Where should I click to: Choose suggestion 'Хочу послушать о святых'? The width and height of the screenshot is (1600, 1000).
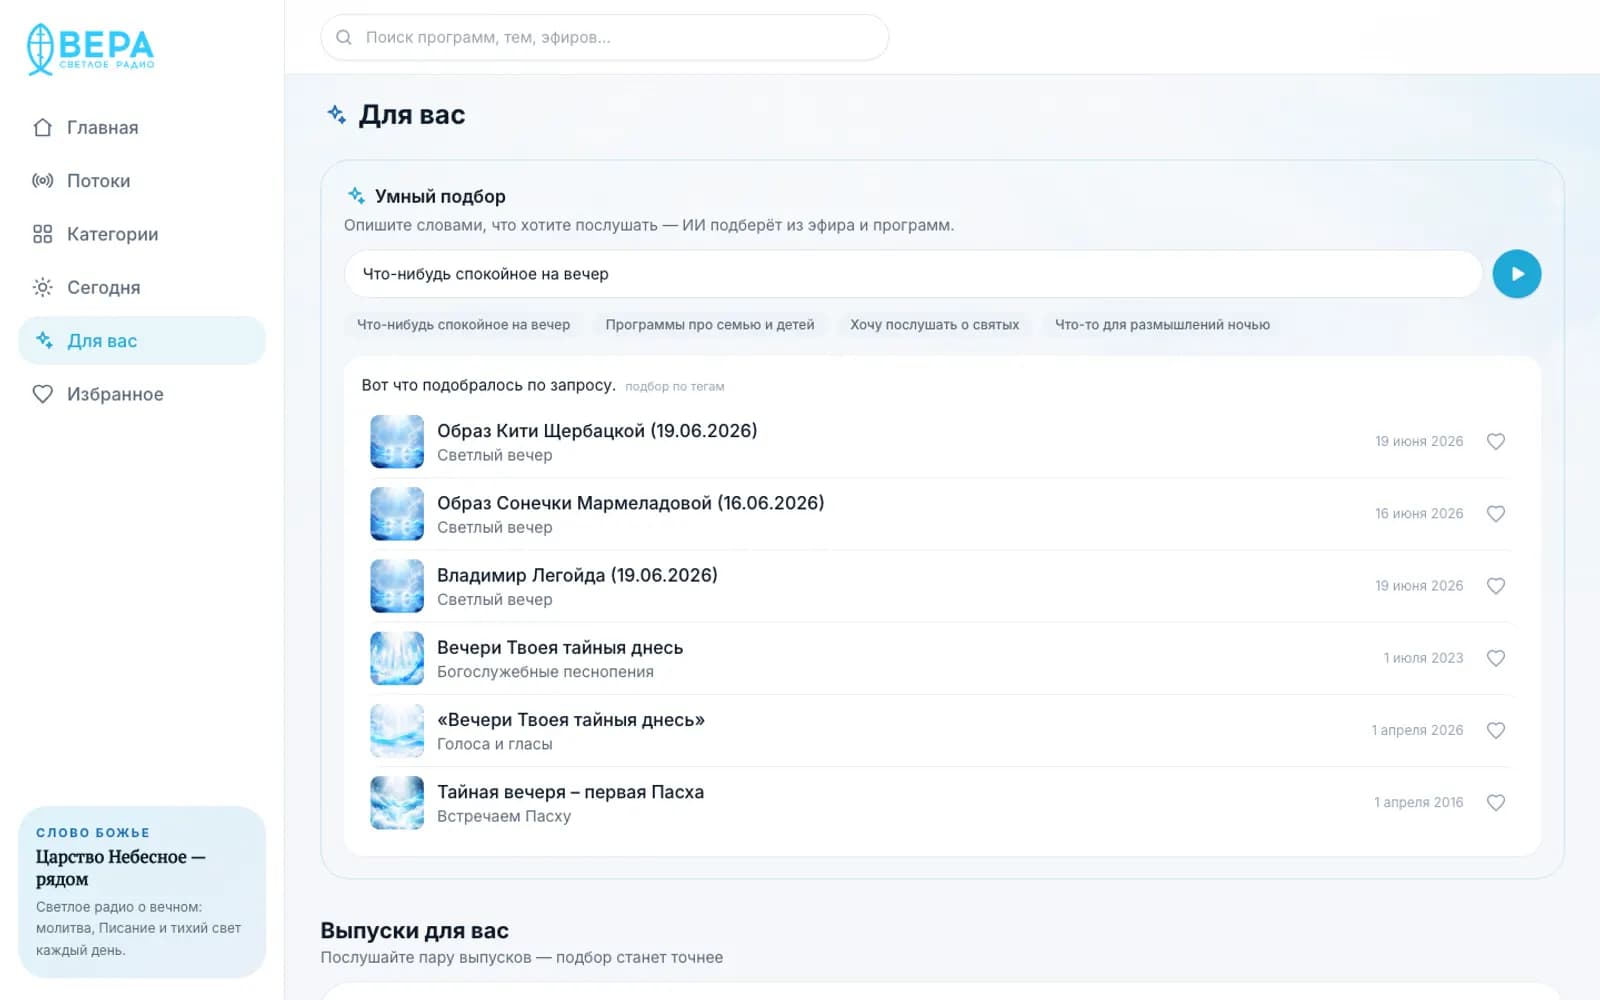coord(934,325)
